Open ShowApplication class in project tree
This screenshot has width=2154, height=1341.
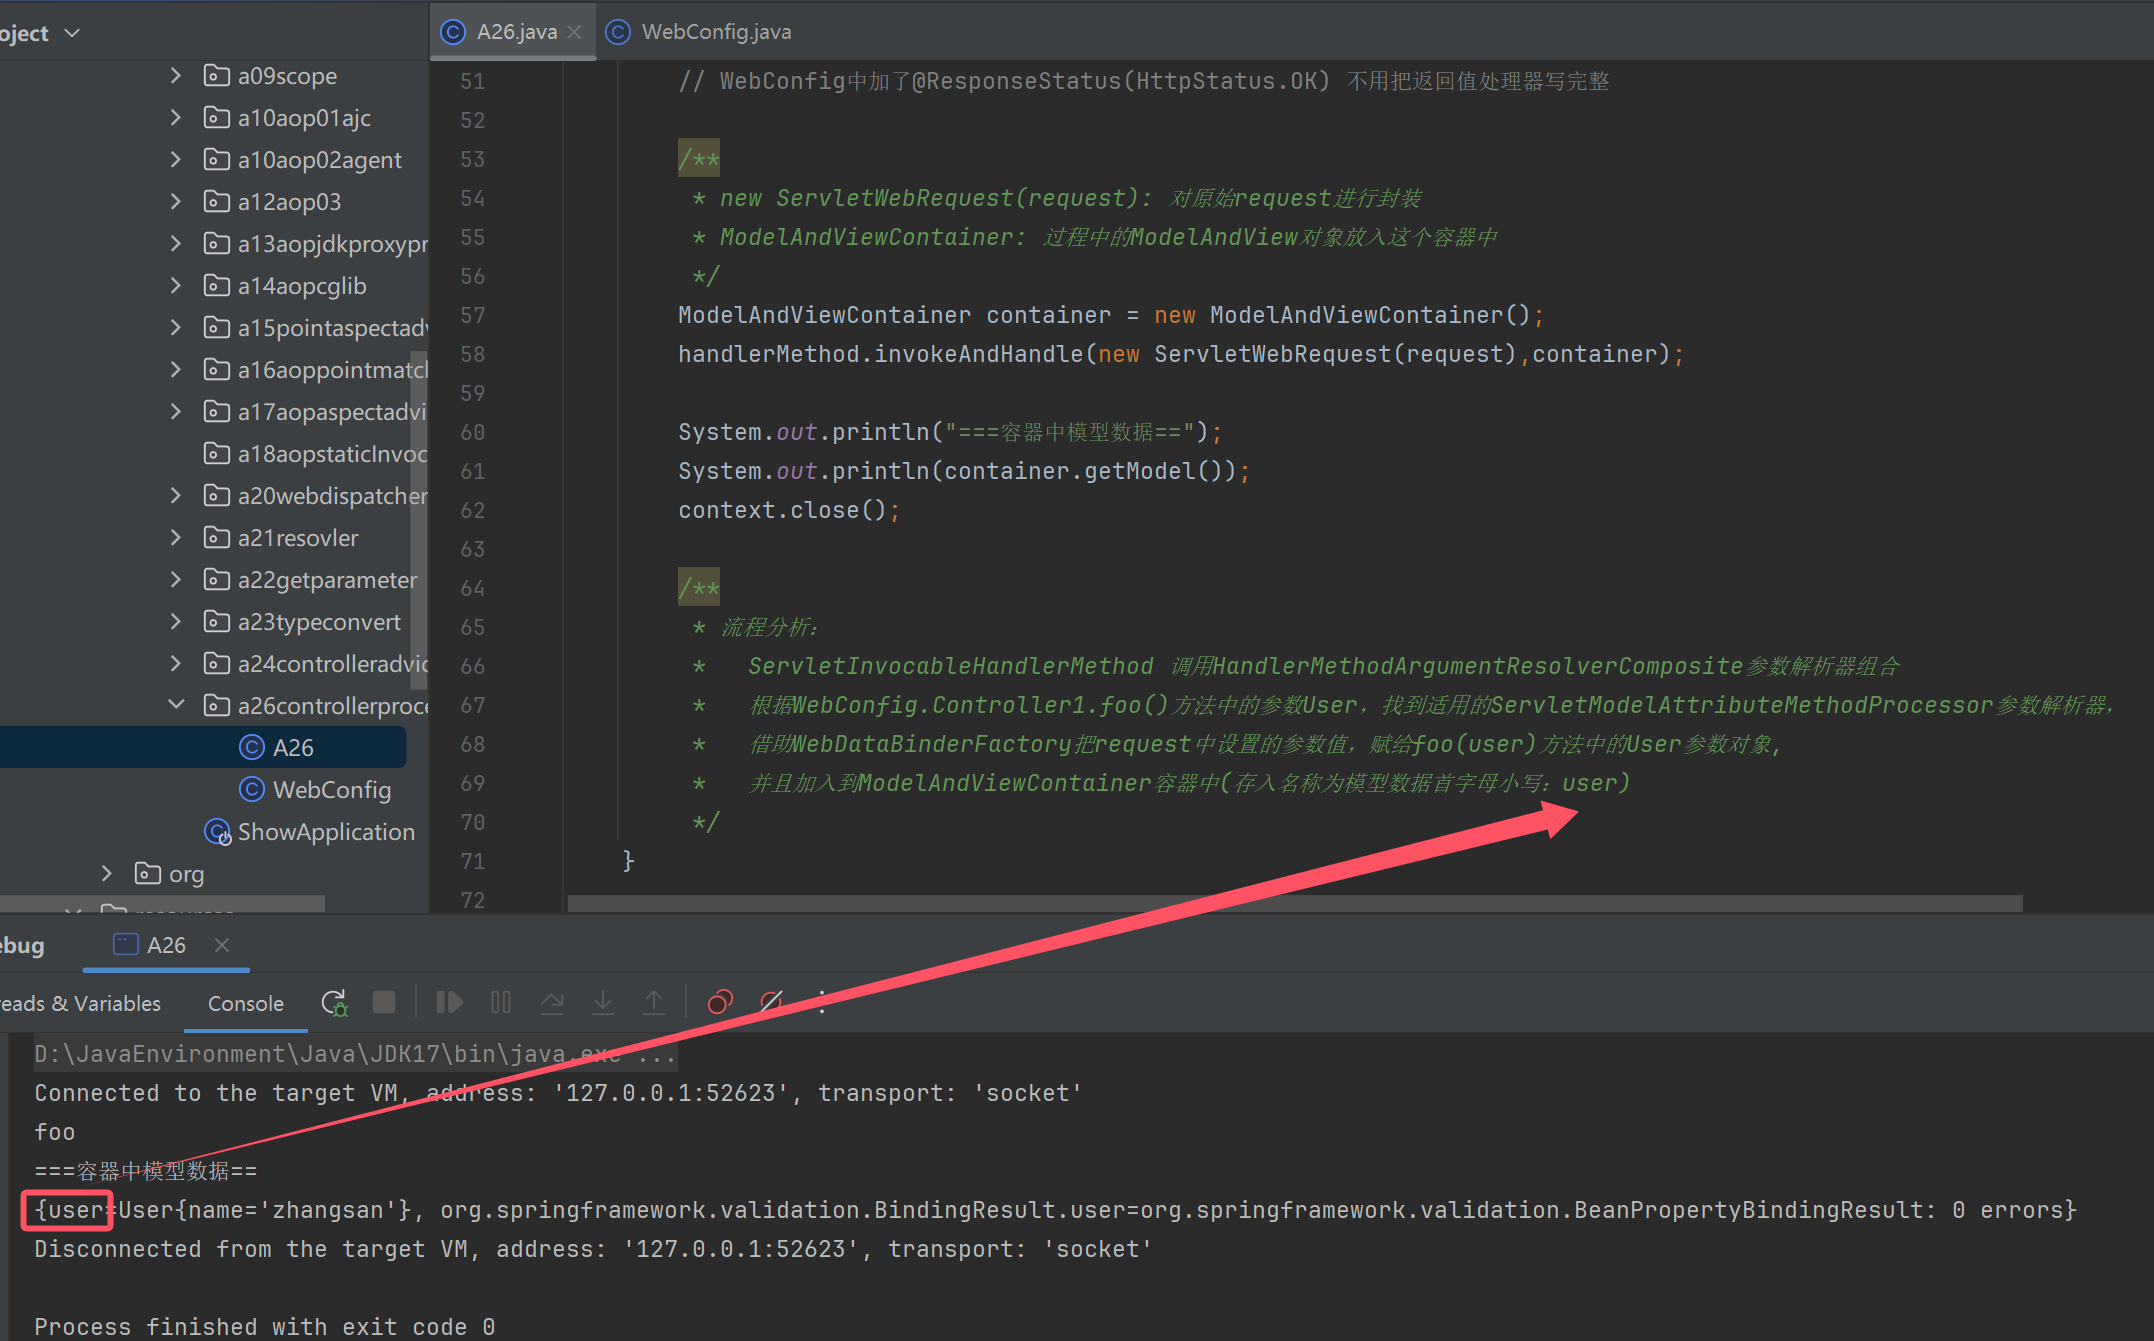pyautogui.click(x=310, y=832)
